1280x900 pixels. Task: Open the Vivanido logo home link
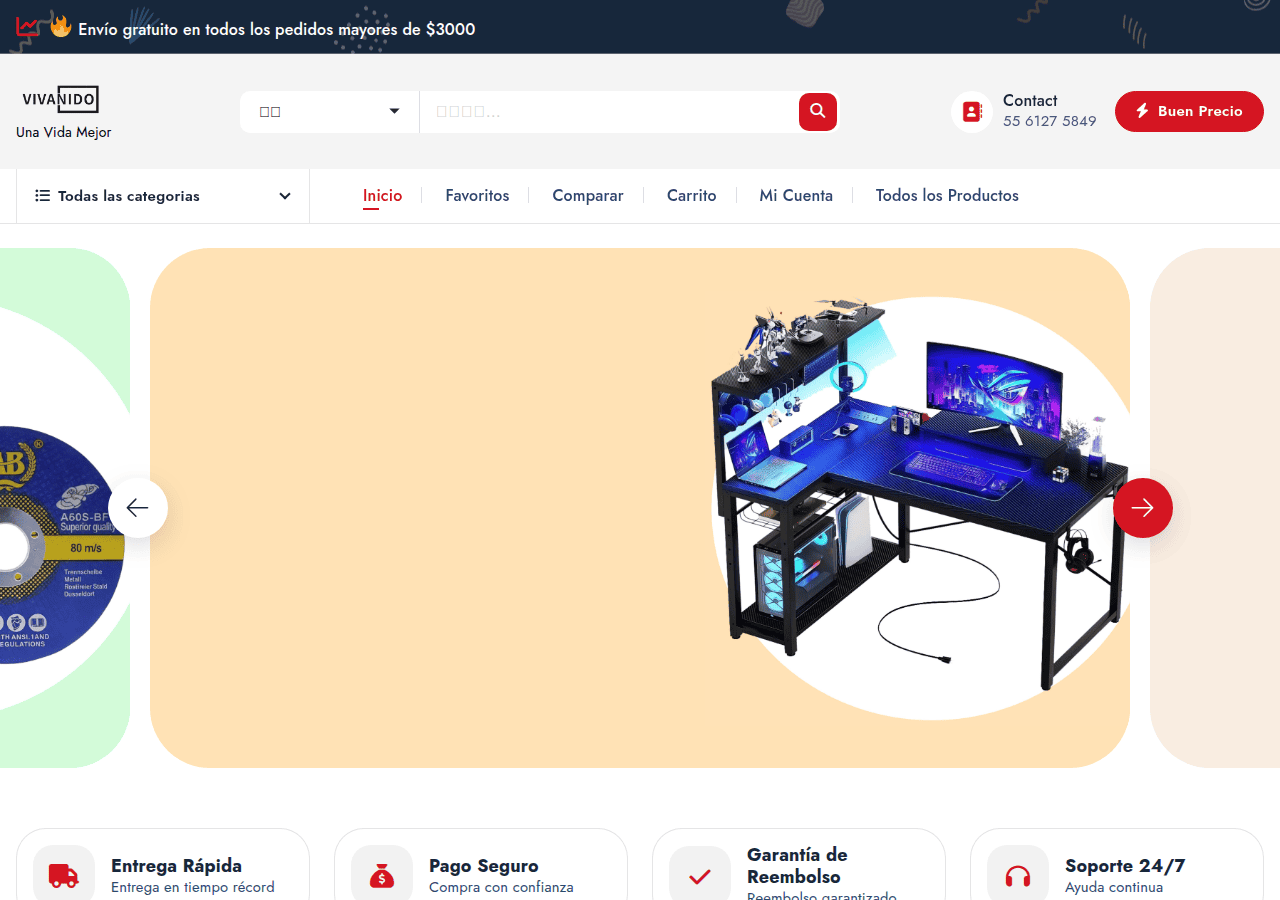point(61,99)
